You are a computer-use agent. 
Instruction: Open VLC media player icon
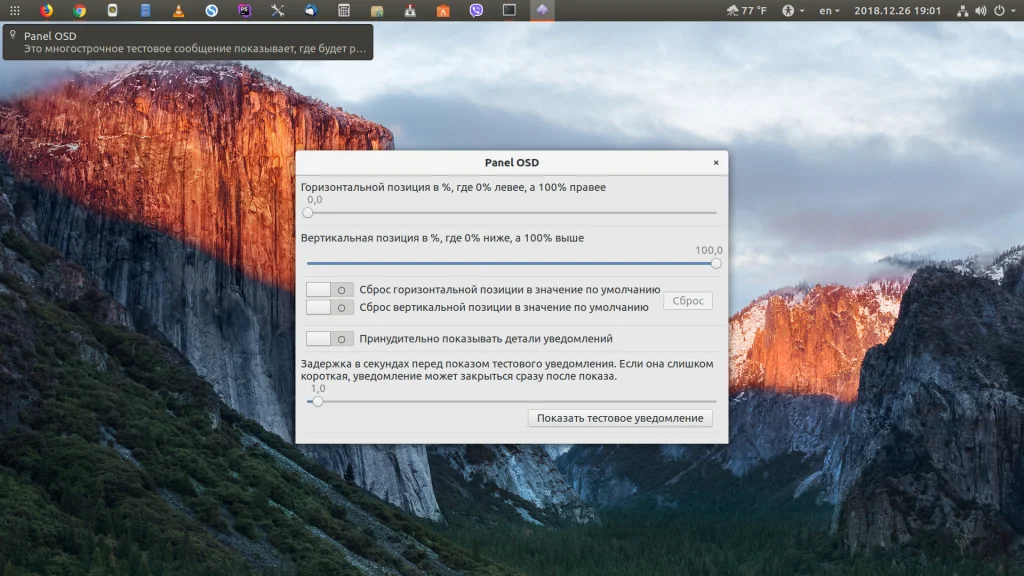[x=179, y=11]
